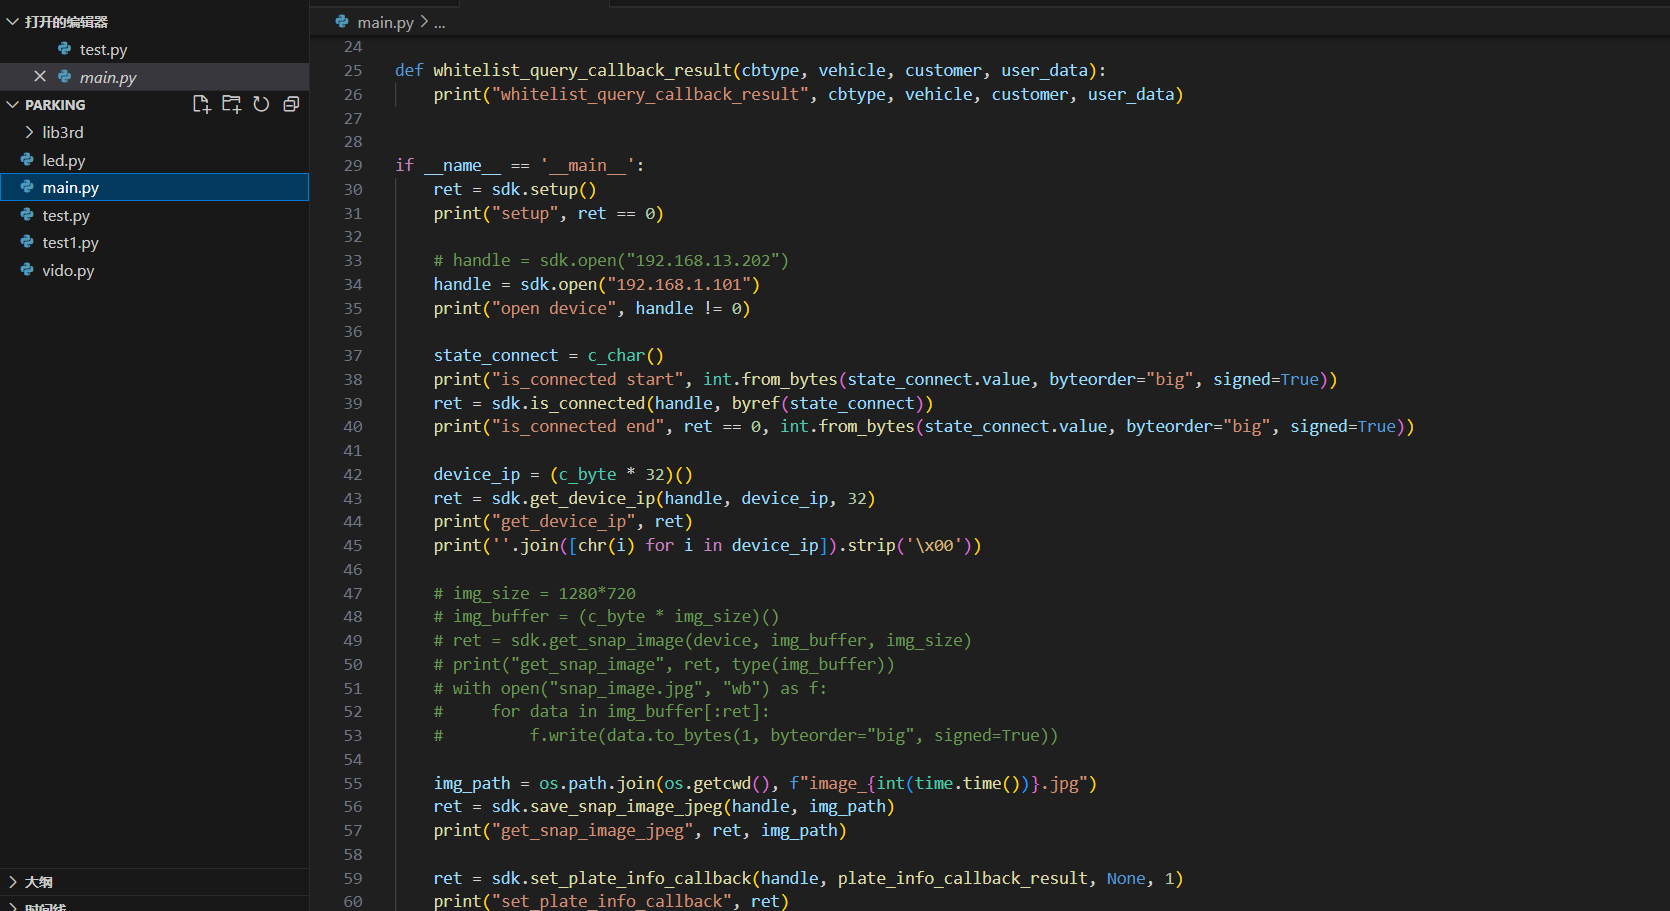Click line number 42 in the gutter
Image resolution: width=1670 pixels, height=911 pixels.
tap(353, 474)
